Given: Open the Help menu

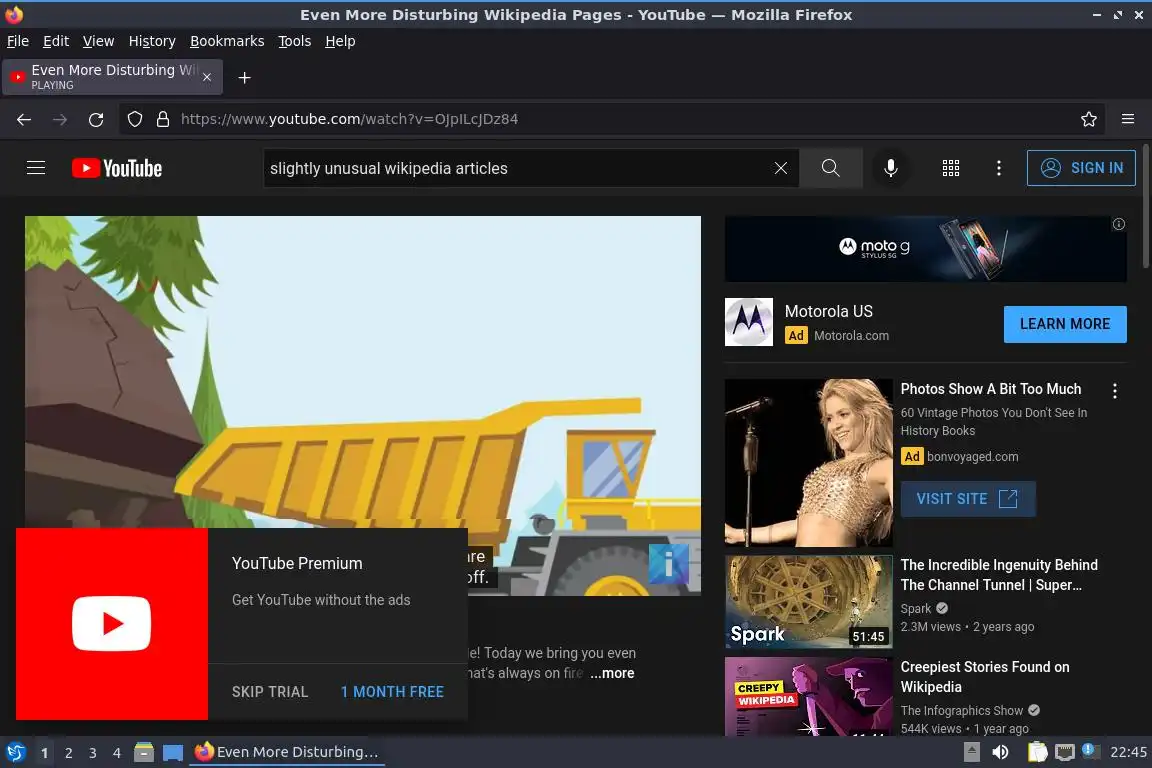Looking at the screenshot, I should [x=340, y=41].
